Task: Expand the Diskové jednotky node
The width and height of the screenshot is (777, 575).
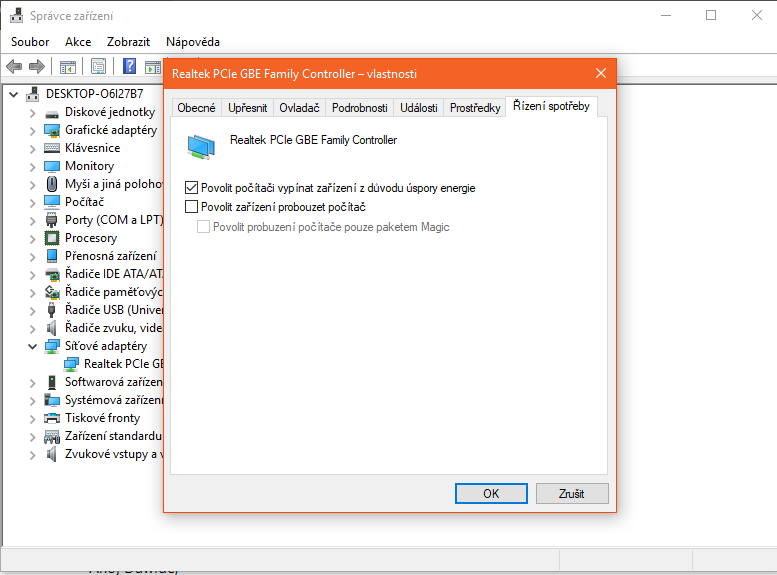Action: click(x=32, y=114)
